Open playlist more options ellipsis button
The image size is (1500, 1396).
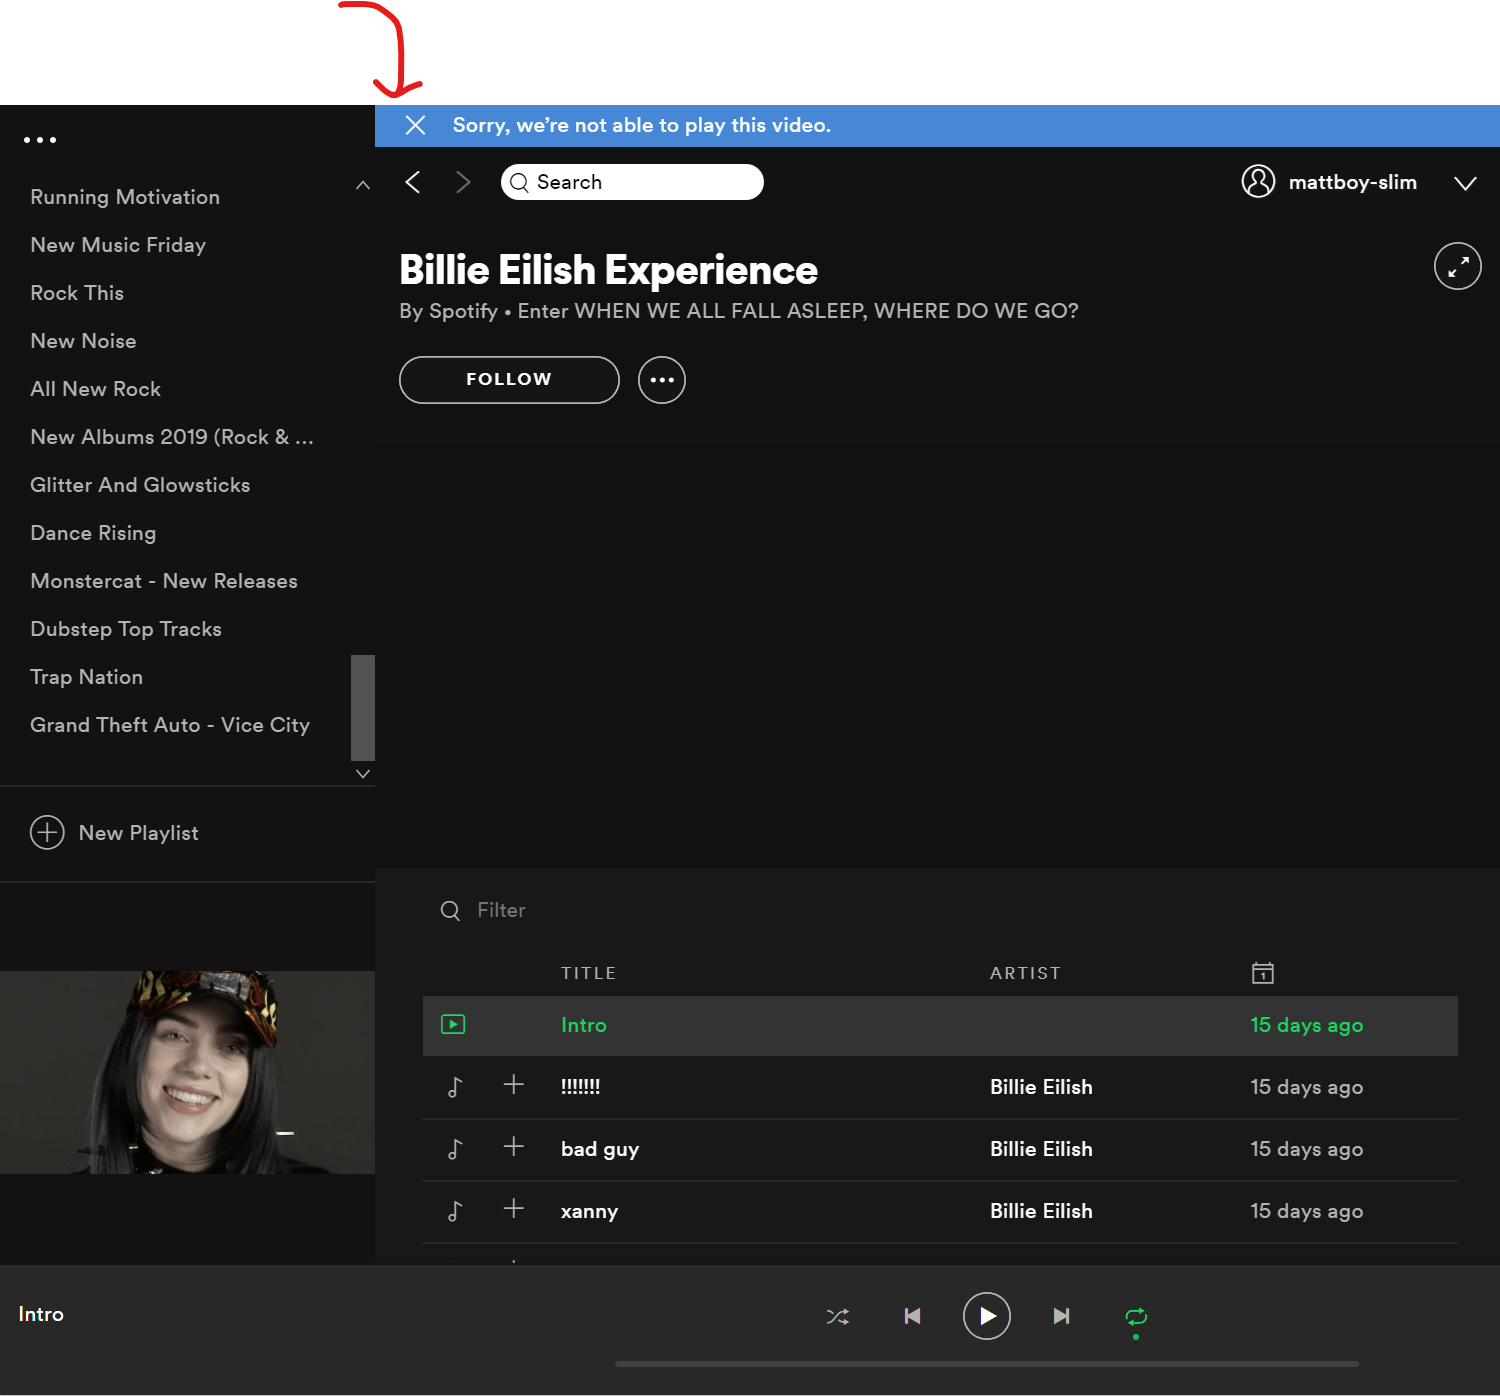[x=662, y=380]
